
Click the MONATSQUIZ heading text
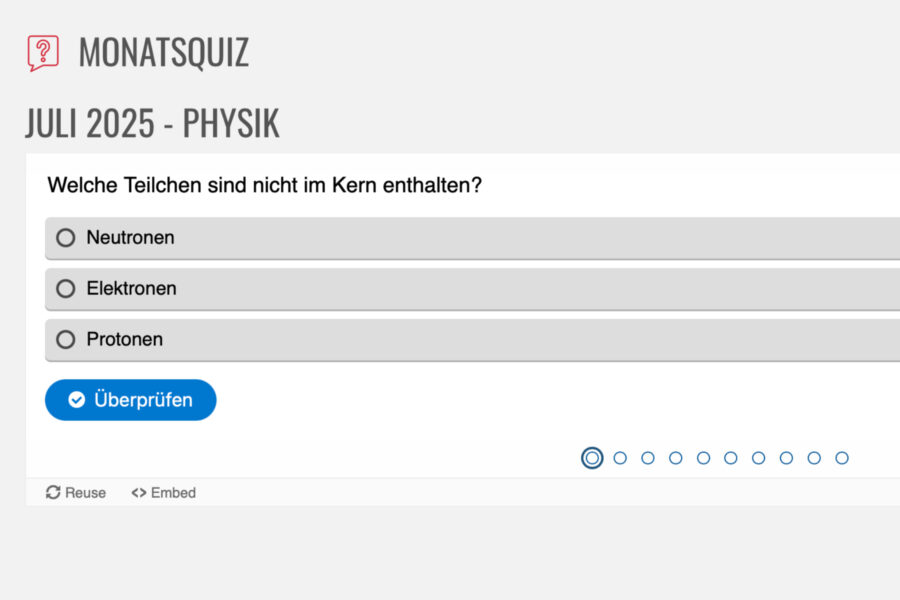163,52
